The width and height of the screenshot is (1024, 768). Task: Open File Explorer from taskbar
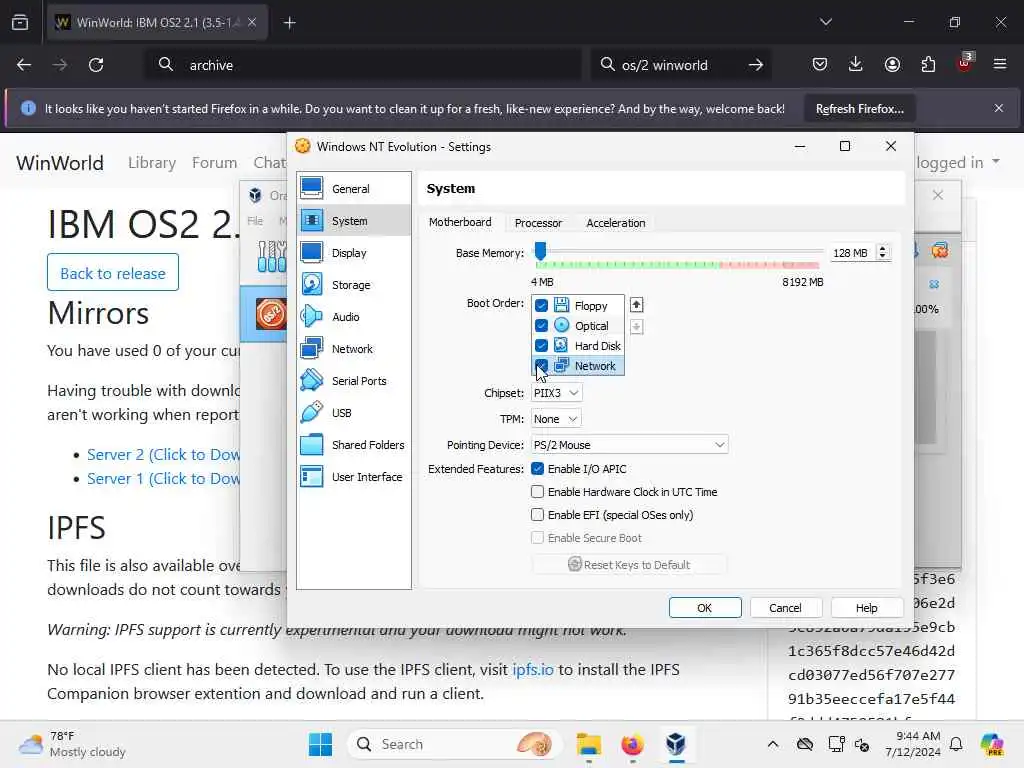[588, 744]
